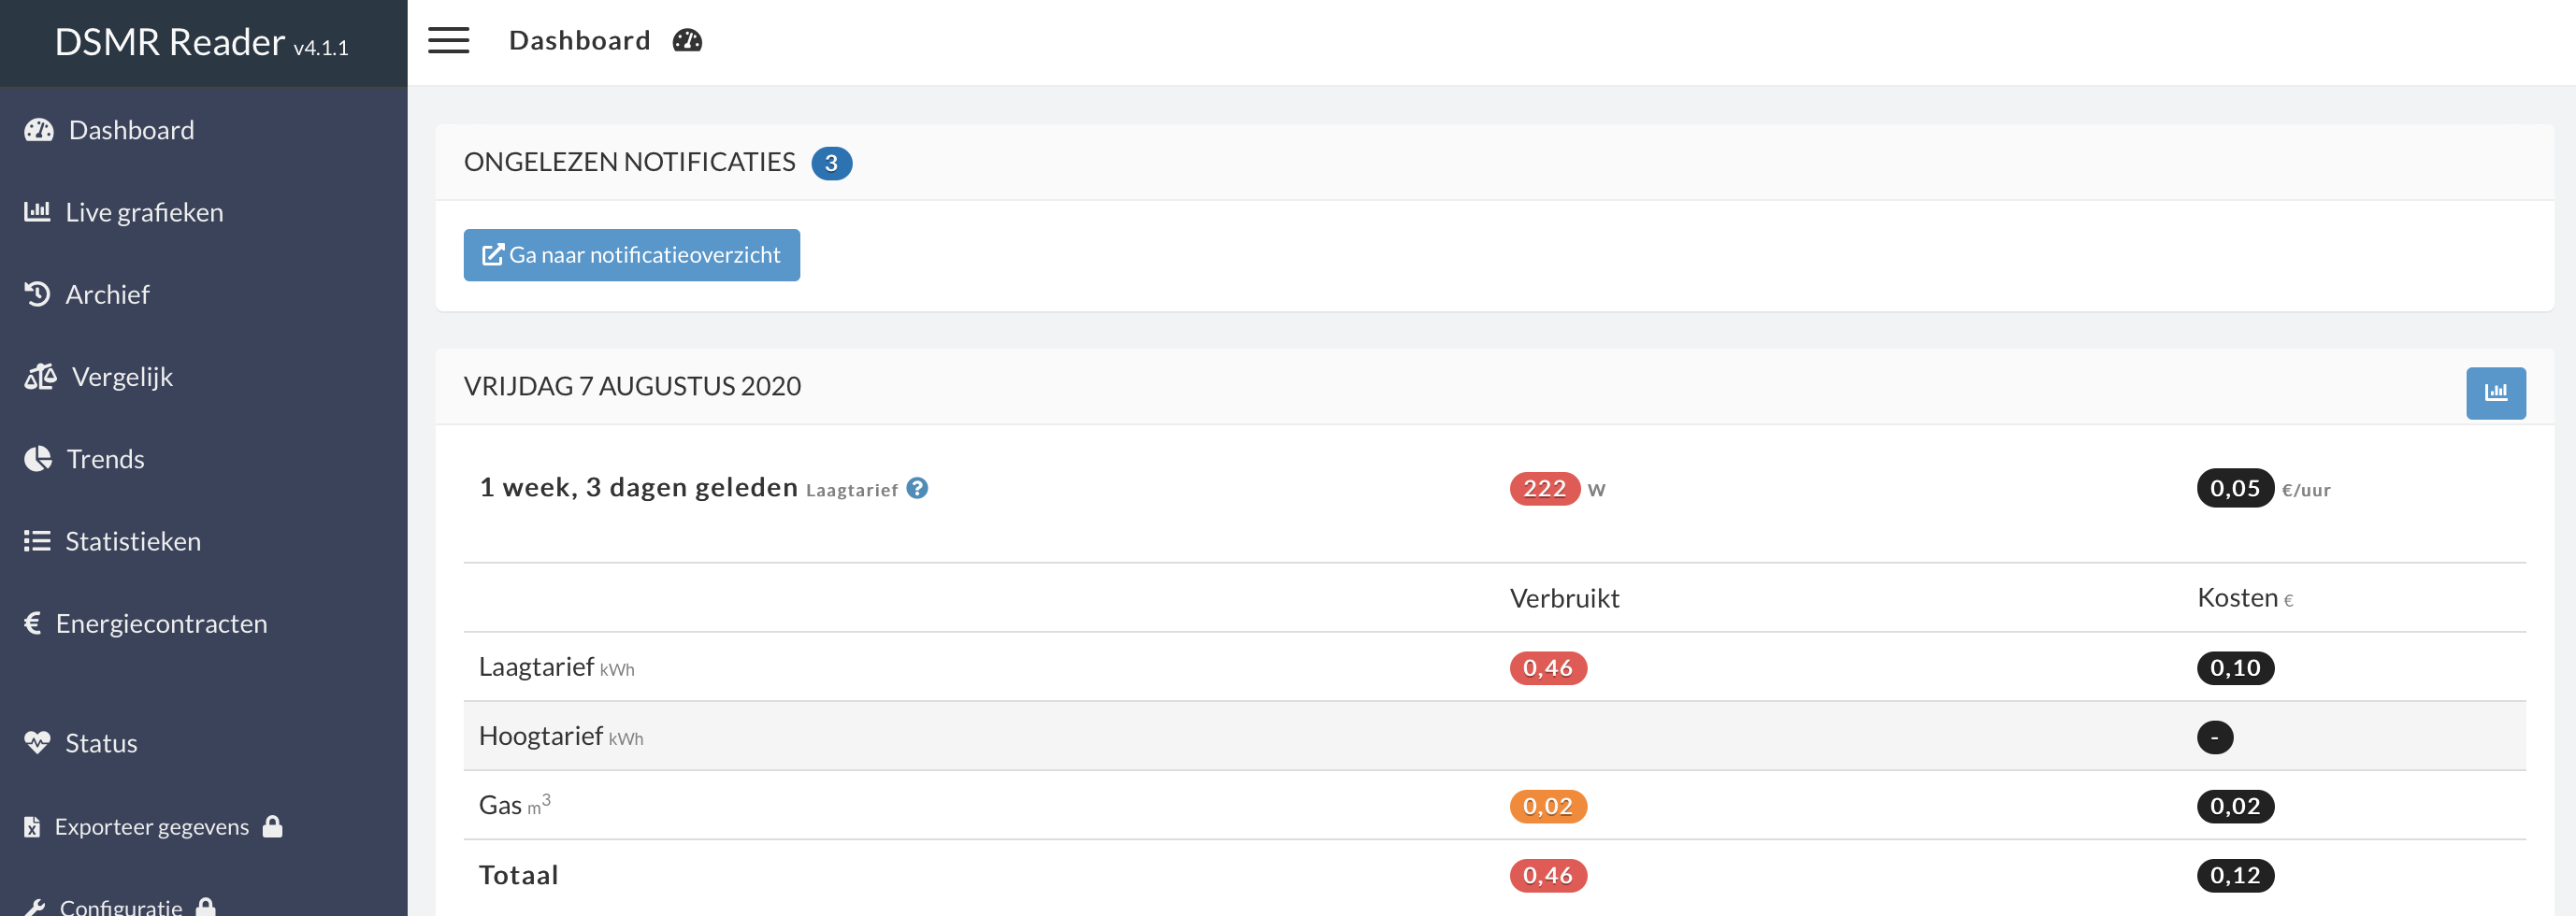Select the Dashboard gauge icon in sidebar
The image size is (2576, 916).
point(37,129)
